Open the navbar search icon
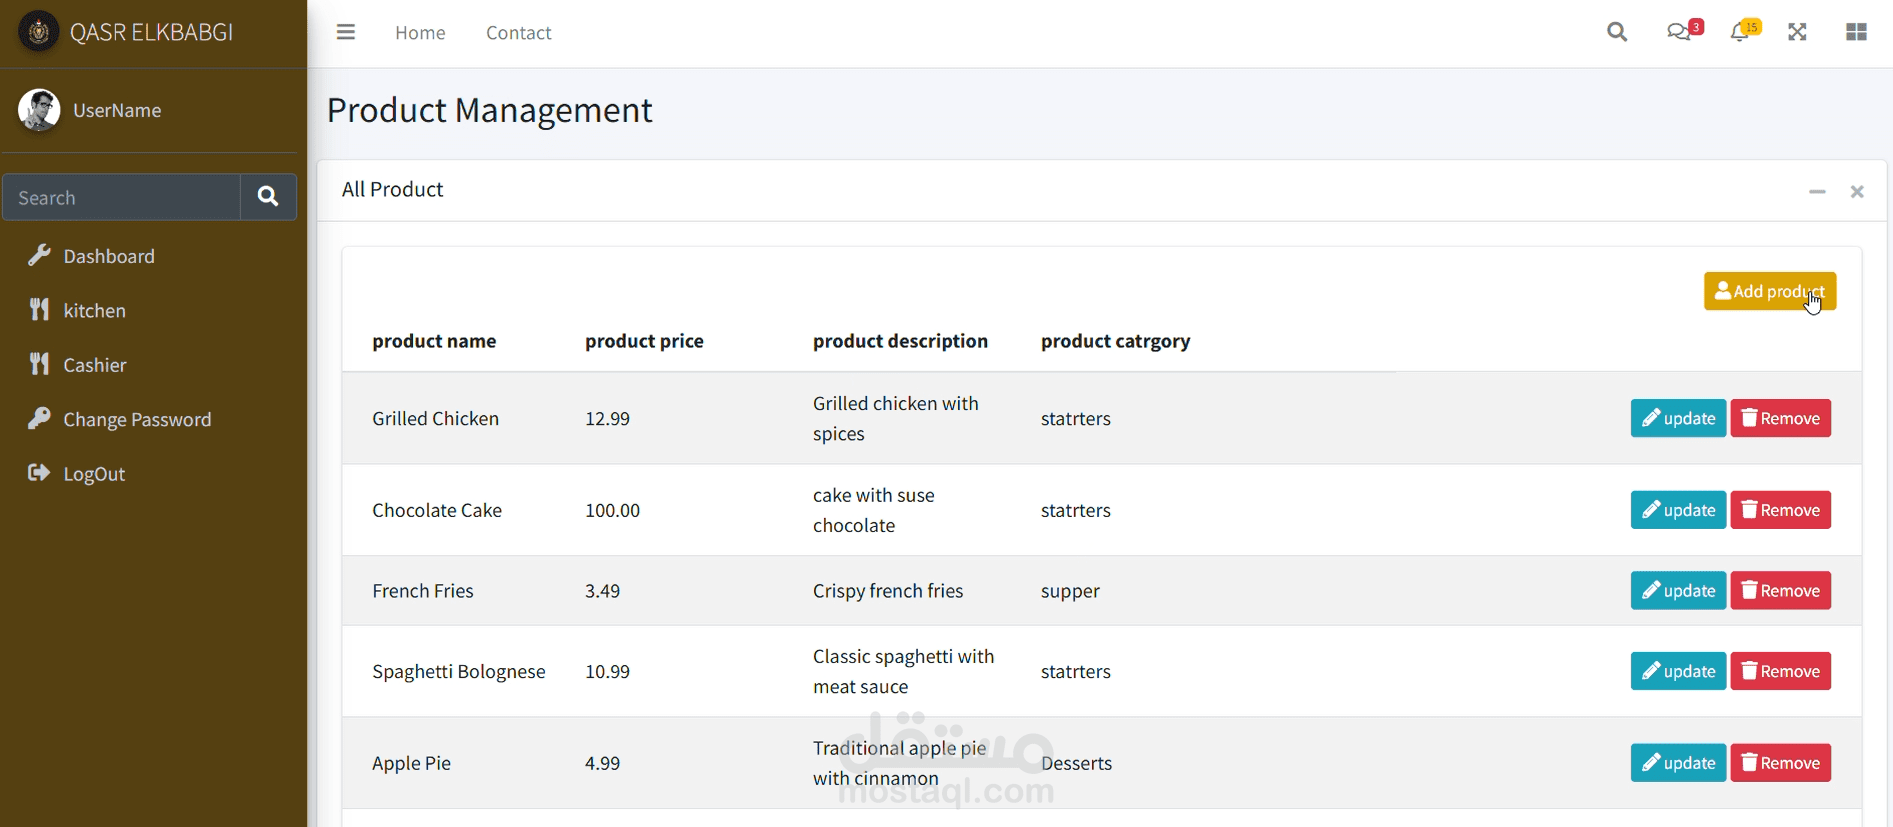The height and width of the screenshot is (827, 1893). click(x=1617, y=32)
